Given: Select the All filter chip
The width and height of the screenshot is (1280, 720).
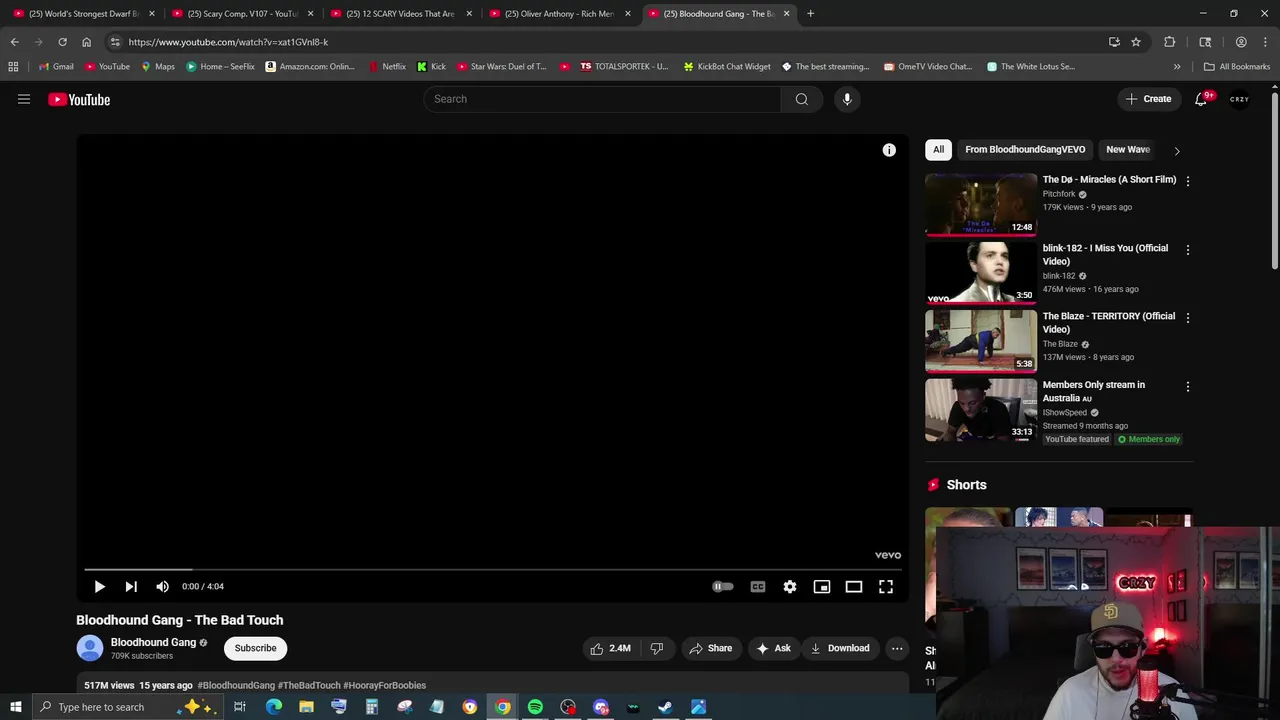Looking at the screenshot, I should [938, 150].
